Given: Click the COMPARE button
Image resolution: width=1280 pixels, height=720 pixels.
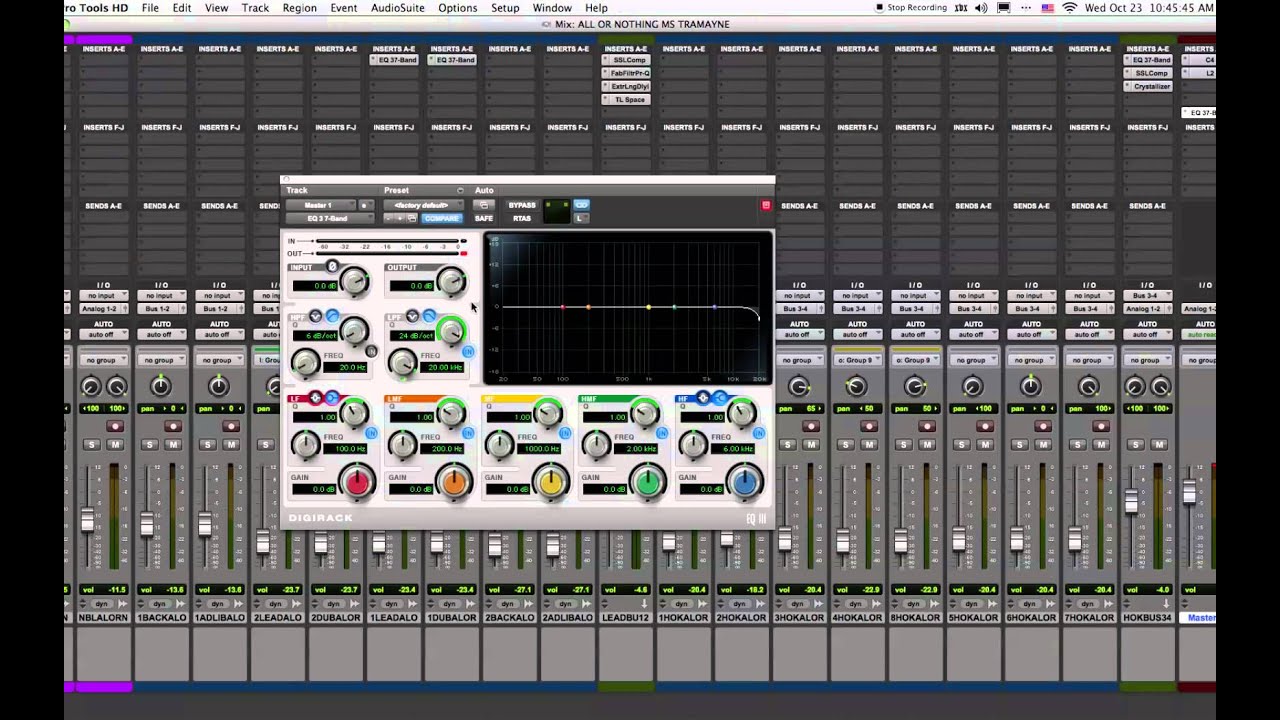Looking at the screenshot, I should click(442, 218).
